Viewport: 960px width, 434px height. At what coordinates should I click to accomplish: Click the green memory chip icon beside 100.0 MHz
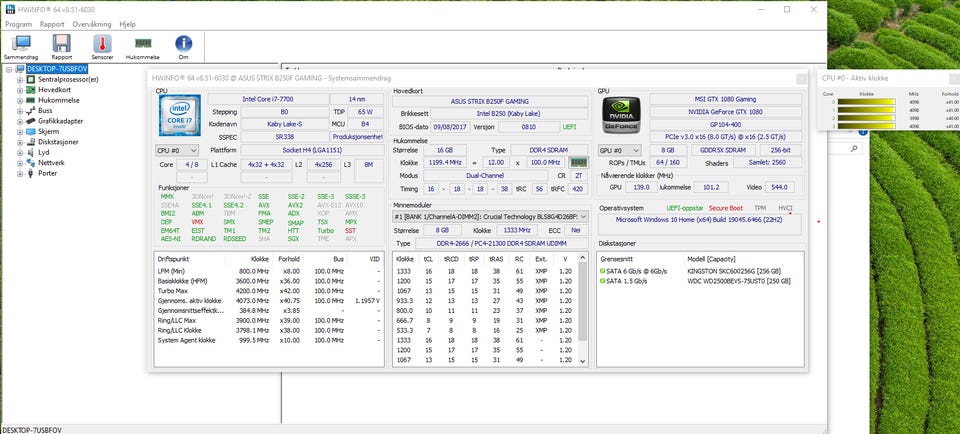[577, 162]
